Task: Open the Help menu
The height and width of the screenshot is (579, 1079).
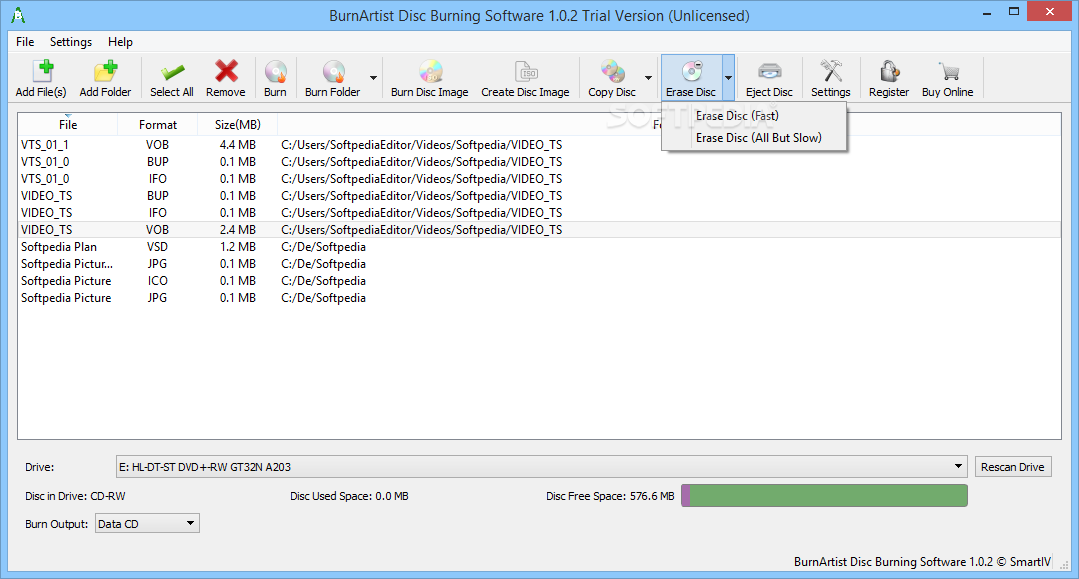Action: 120,42
